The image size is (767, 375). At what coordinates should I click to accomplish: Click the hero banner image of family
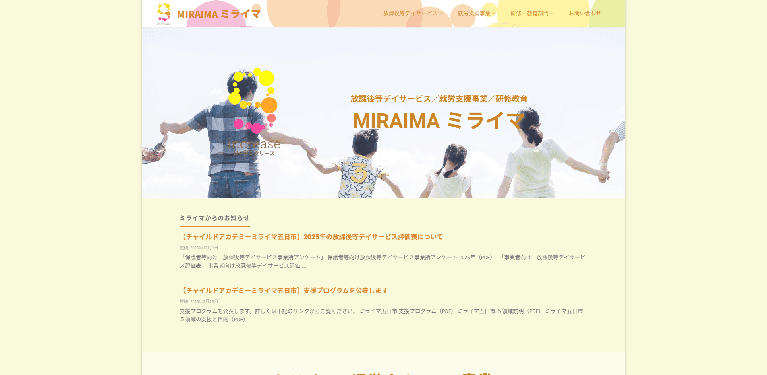pyautogui.click(x=384, y=112)
